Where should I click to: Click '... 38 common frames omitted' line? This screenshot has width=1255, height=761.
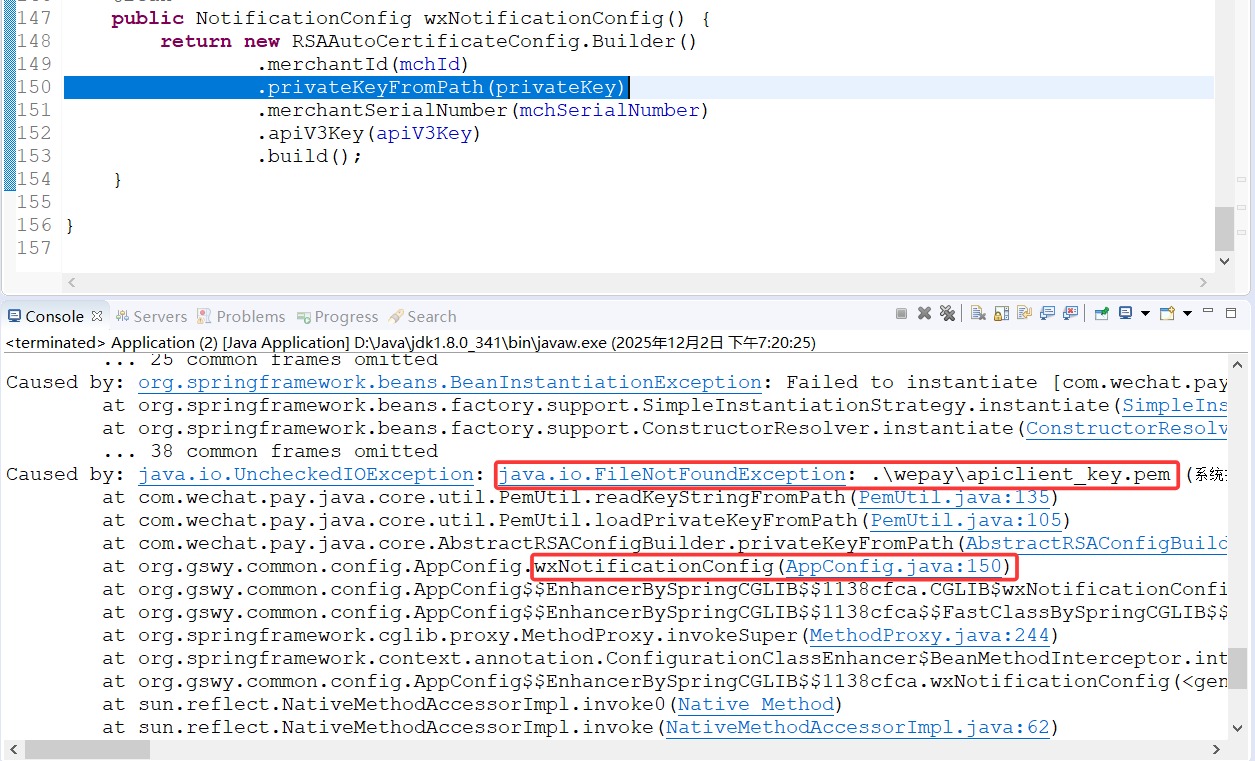[x=270, y=452]
